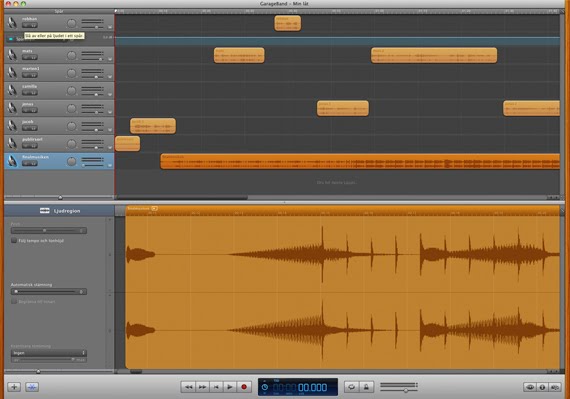Screen dimensions: 570x399
Task: Click the rewind transport button
Action: point(188,387)
